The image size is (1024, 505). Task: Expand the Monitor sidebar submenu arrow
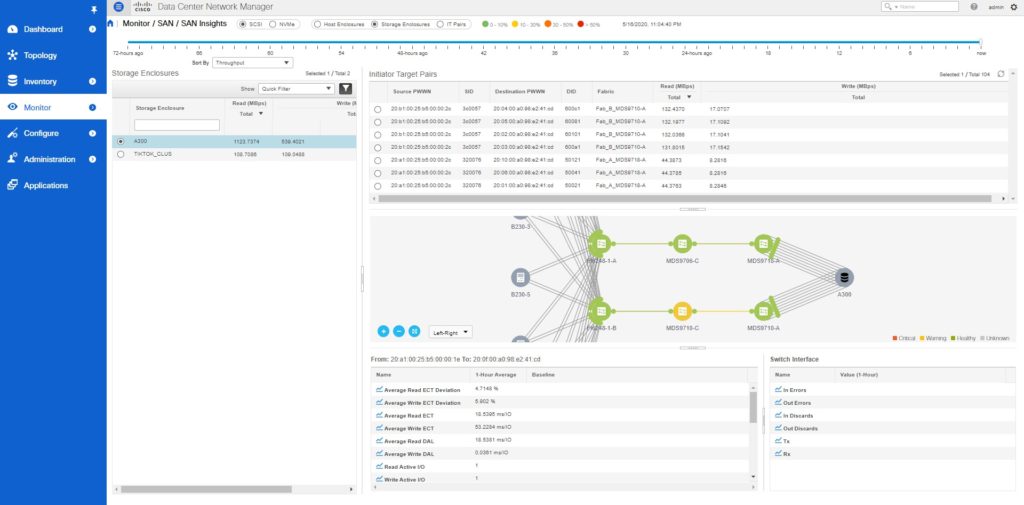[92, 107]
